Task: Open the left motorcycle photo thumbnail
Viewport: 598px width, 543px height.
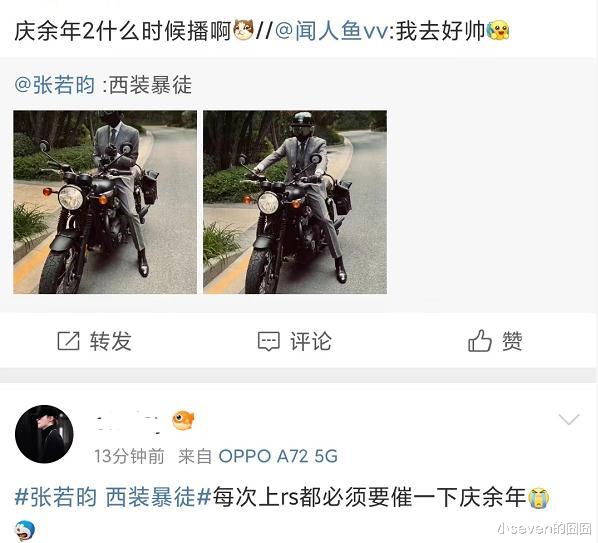Action: [x=105, y=202]
